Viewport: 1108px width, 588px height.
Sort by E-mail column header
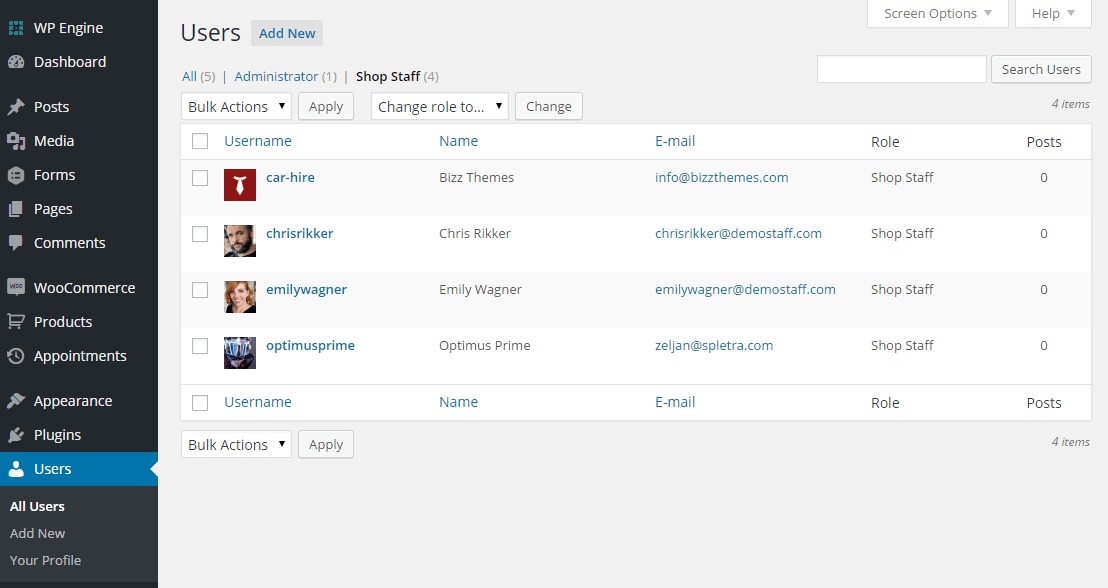pos(675,141)
